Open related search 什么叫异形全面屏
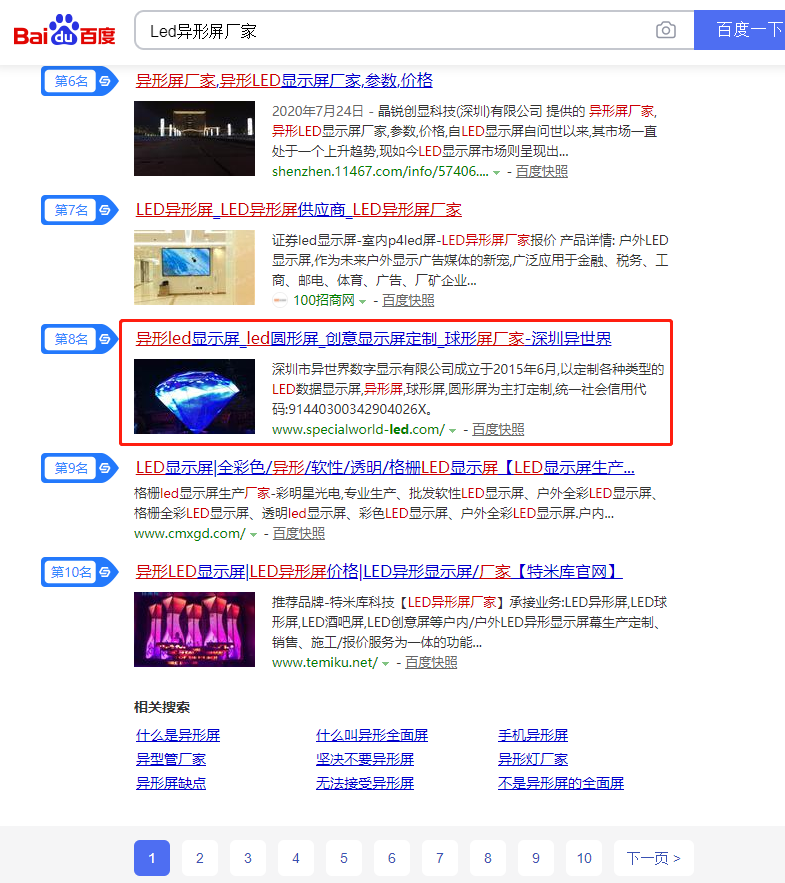The height and width of the screenshot is (883, 785). click(x=372, y=735)
